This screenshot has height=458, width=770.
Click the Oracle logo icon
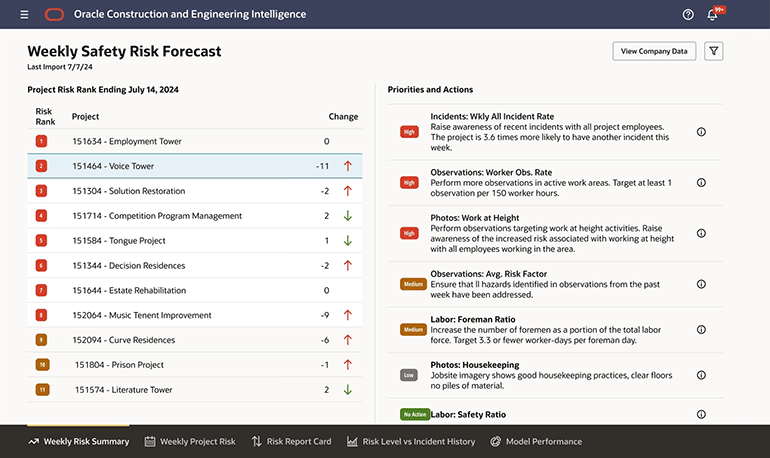54,15
